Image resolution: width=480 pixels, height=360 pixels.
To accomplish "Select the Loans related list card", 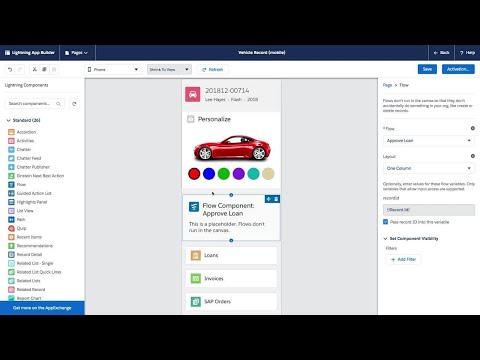I will [231, 255].
